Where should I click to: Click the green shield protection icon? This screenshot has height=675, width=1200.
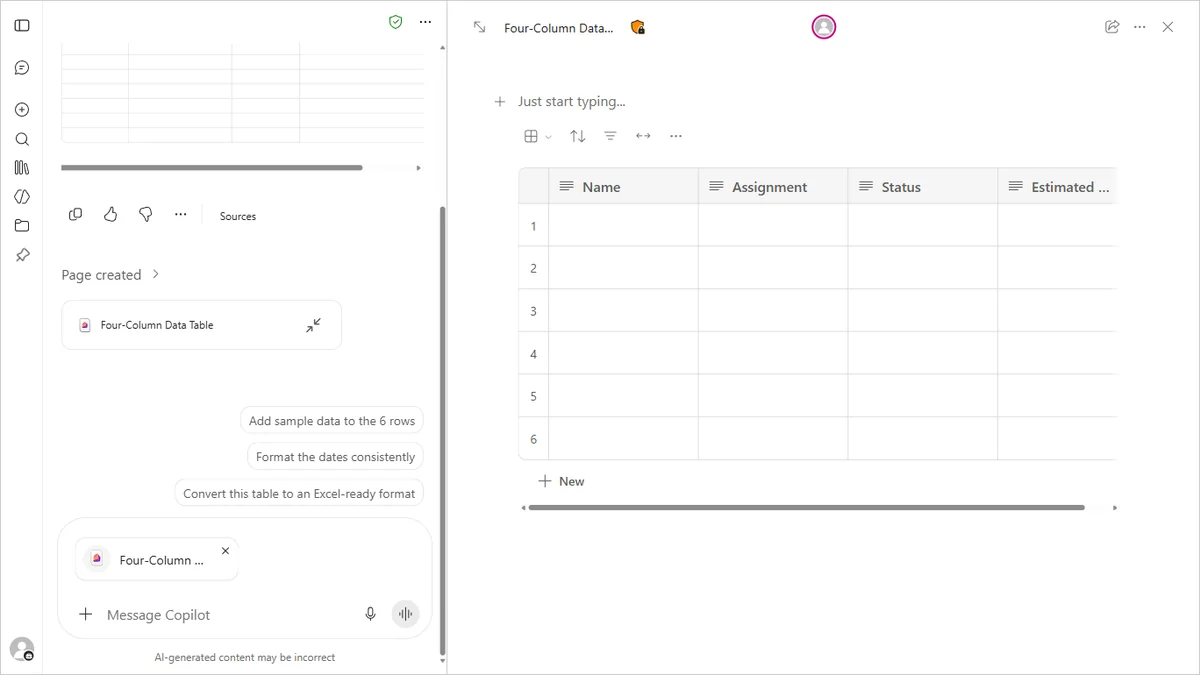pyautogui.click(x=396, y=21)
